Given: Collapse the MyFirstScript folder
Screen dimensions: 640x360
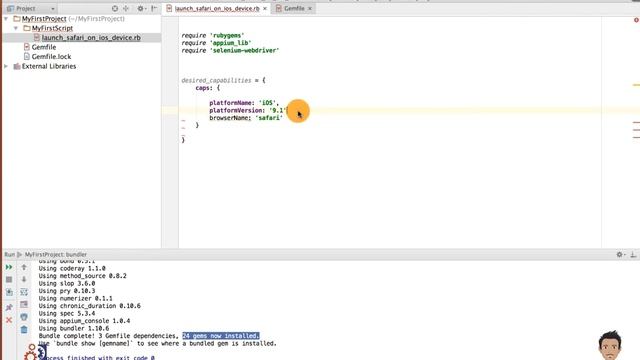Looking at the screenshot, I should click(x=16, y=28).
